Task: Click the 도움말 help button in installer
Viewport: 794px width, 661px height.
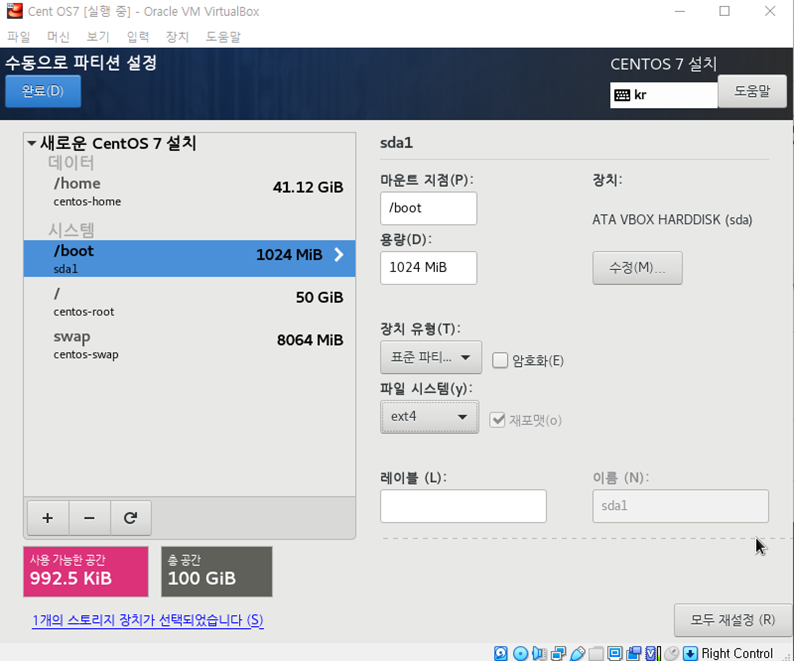Action: [752, 91]
